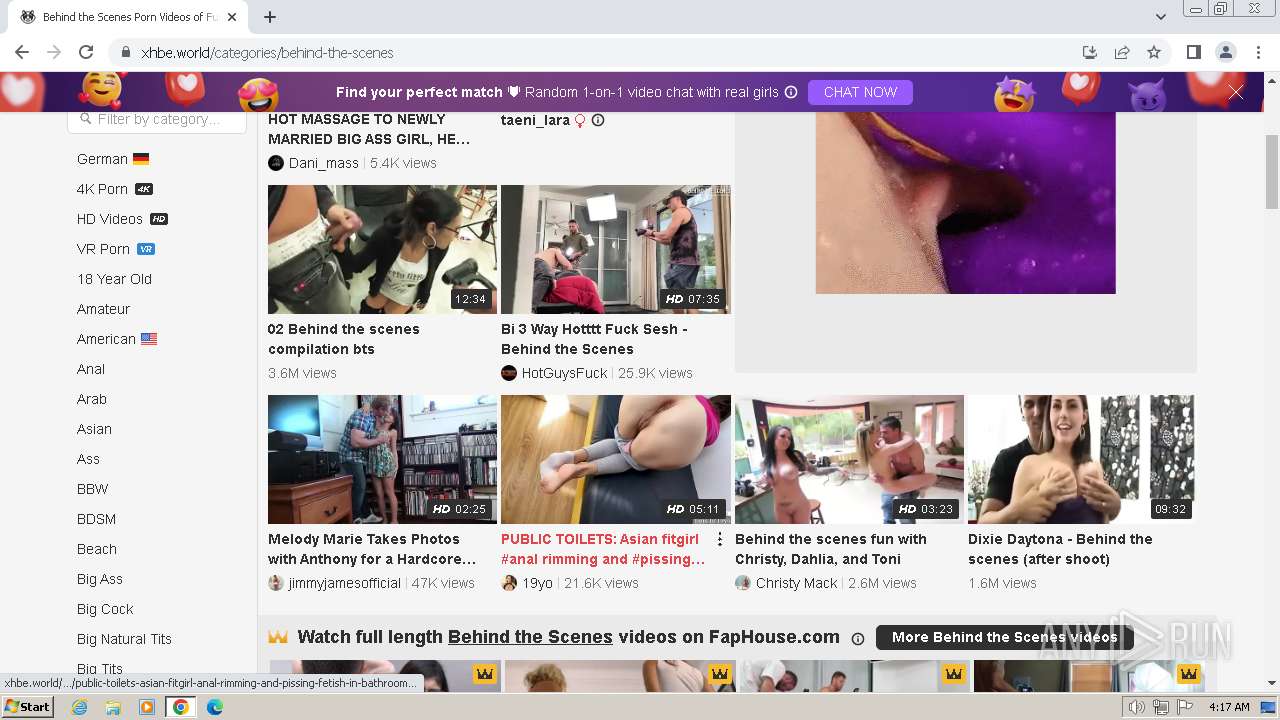1280x720 pixels.
Task: Toggle the browser side panel
Action: tap(1193, 52)
